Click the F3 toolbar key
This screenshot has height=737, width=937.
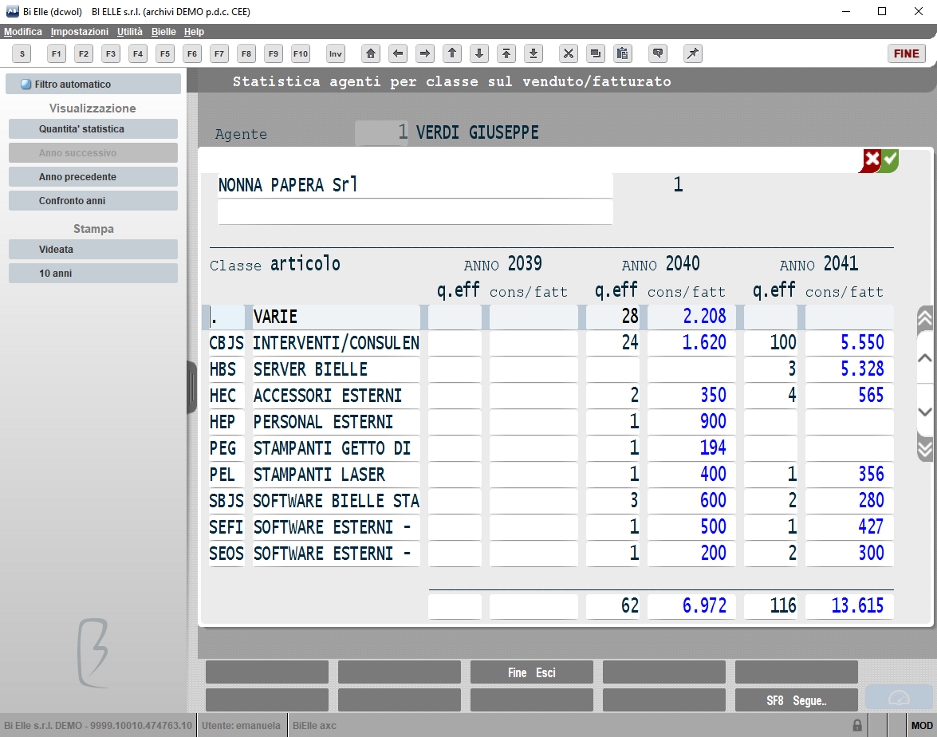(111, 54)
